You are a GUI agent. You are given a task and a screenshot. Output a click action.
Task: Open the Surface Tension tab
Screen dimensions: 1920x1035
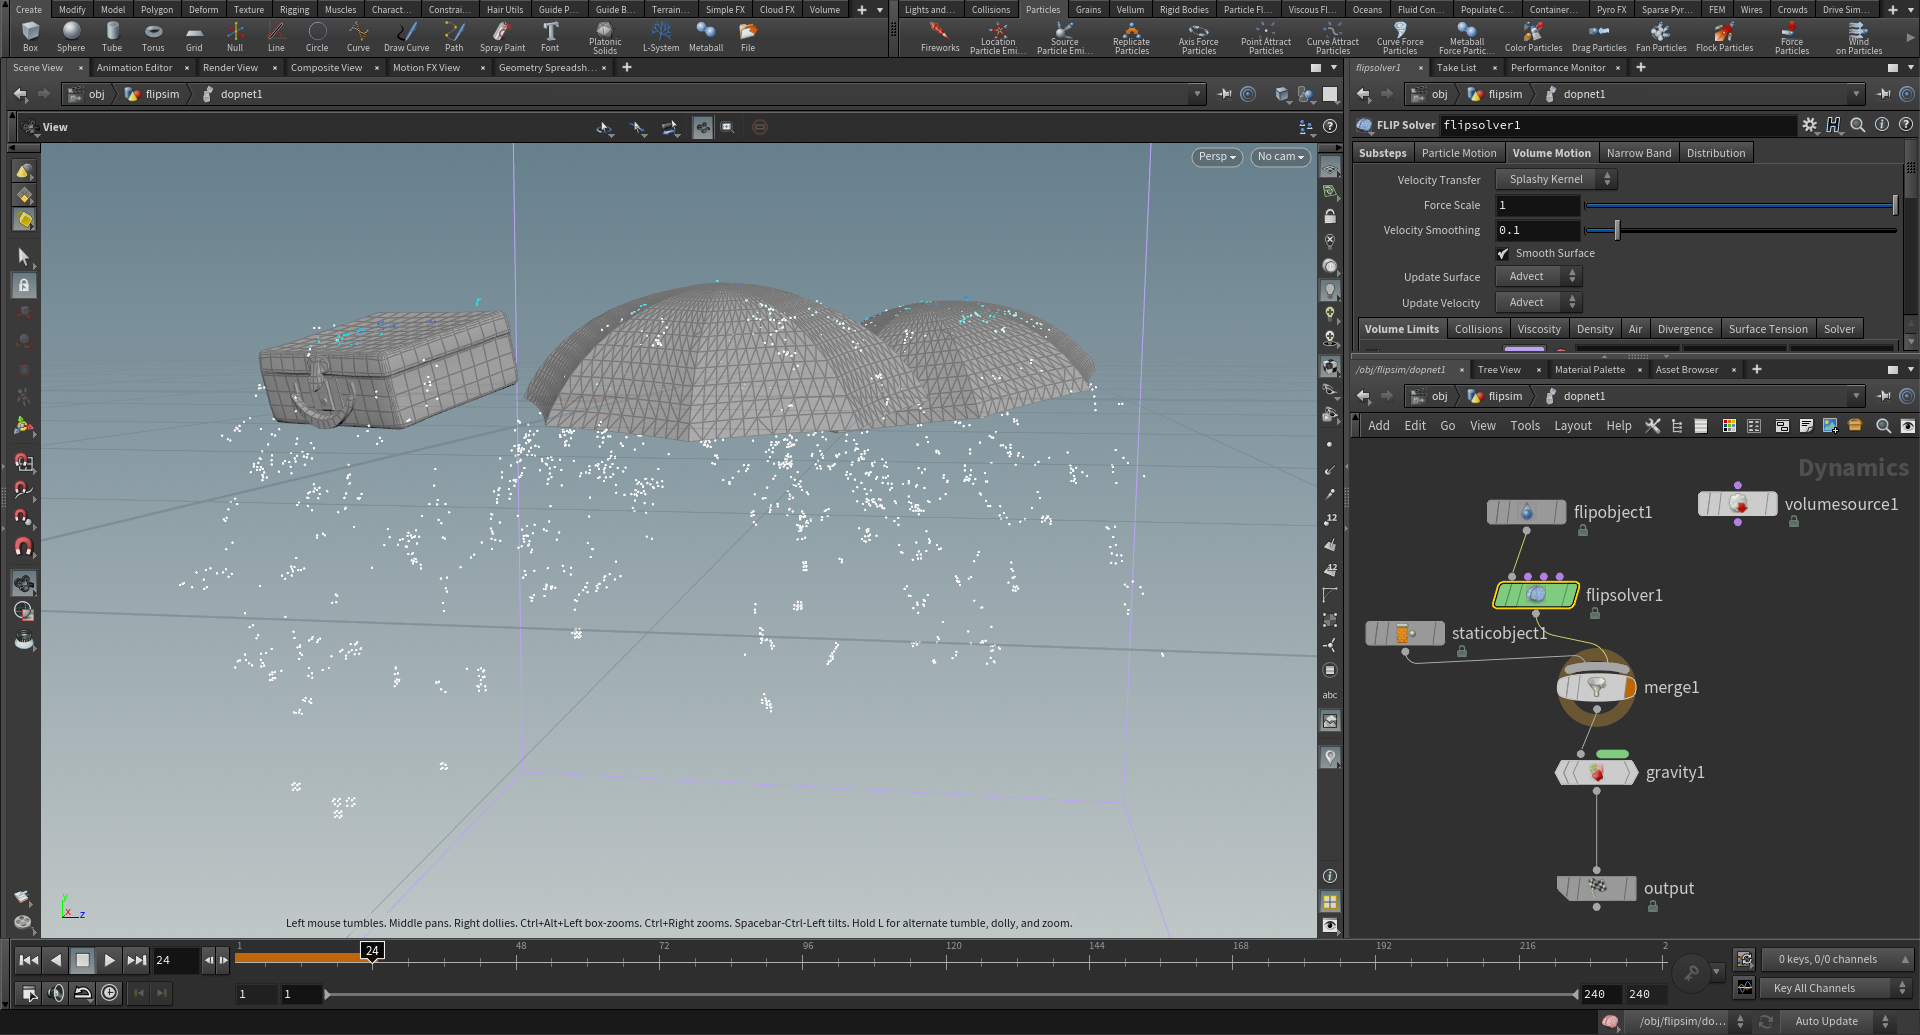pos(1767,329)
